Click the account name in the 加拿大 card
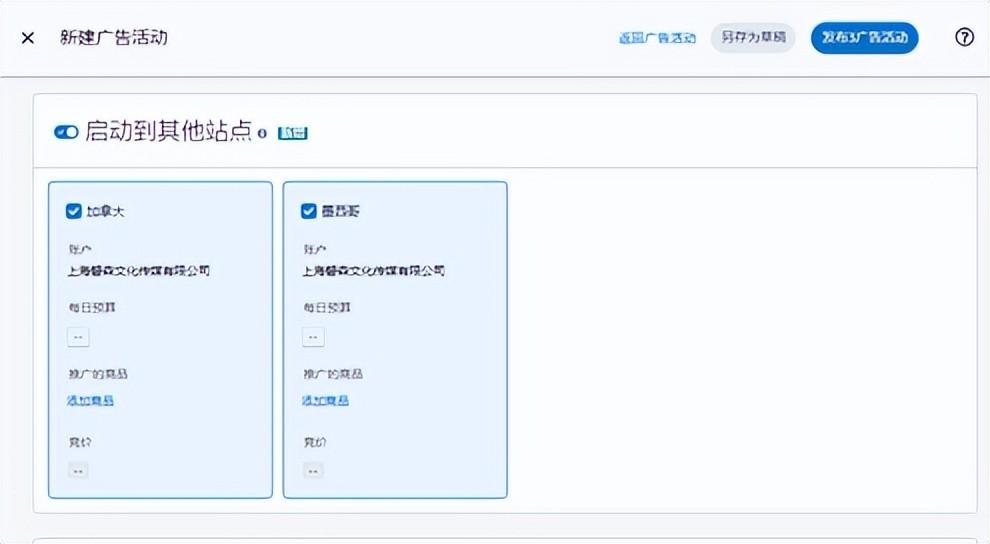Screen dimensions: 990x544 tap(138, 270)
